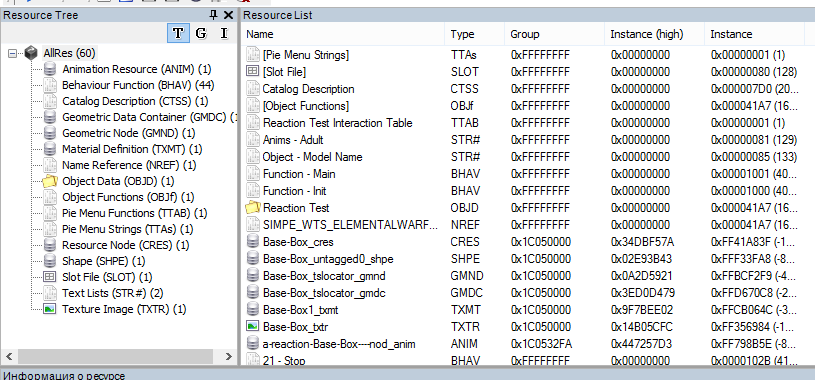This screenshot has height=380, width=815.
Task: Click the Slot File (SLOT) grid icon
Action: coord(50,277)
